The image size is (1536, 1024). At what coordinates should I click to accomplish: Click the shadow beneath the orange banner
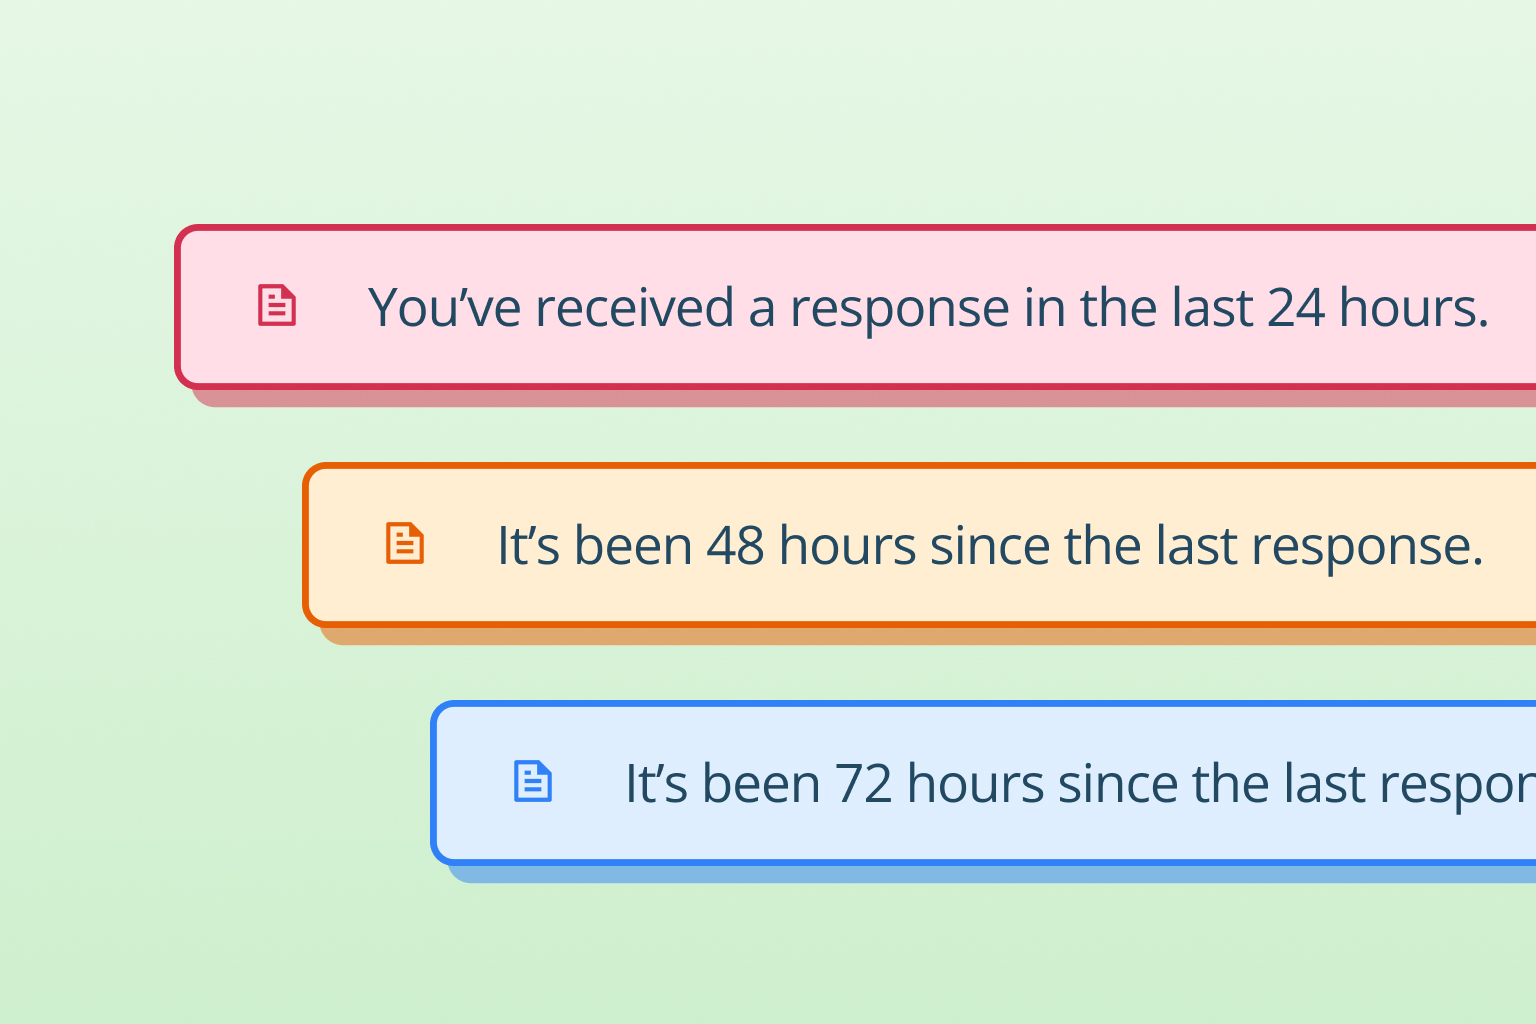(929, 636)
